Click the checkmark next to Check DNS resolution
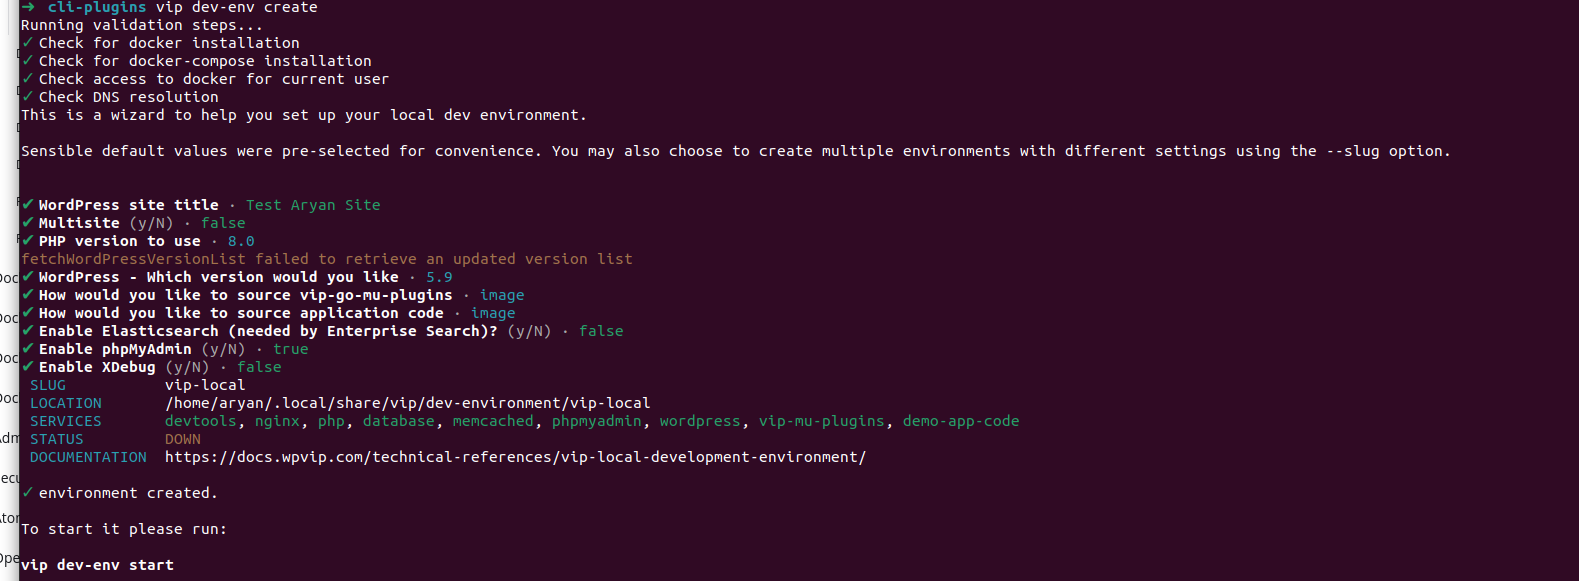 pyautogui.click(x=27, y=97)
